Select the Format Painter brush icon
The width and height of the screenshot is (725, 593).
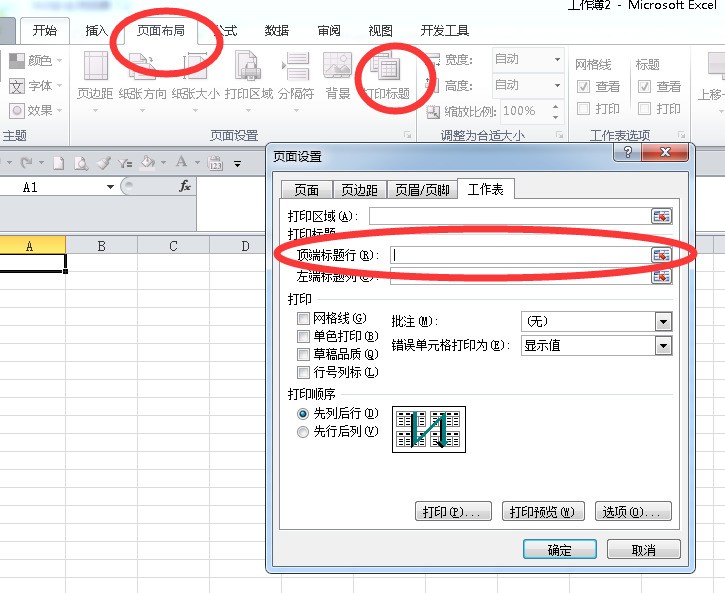[103, 163]
